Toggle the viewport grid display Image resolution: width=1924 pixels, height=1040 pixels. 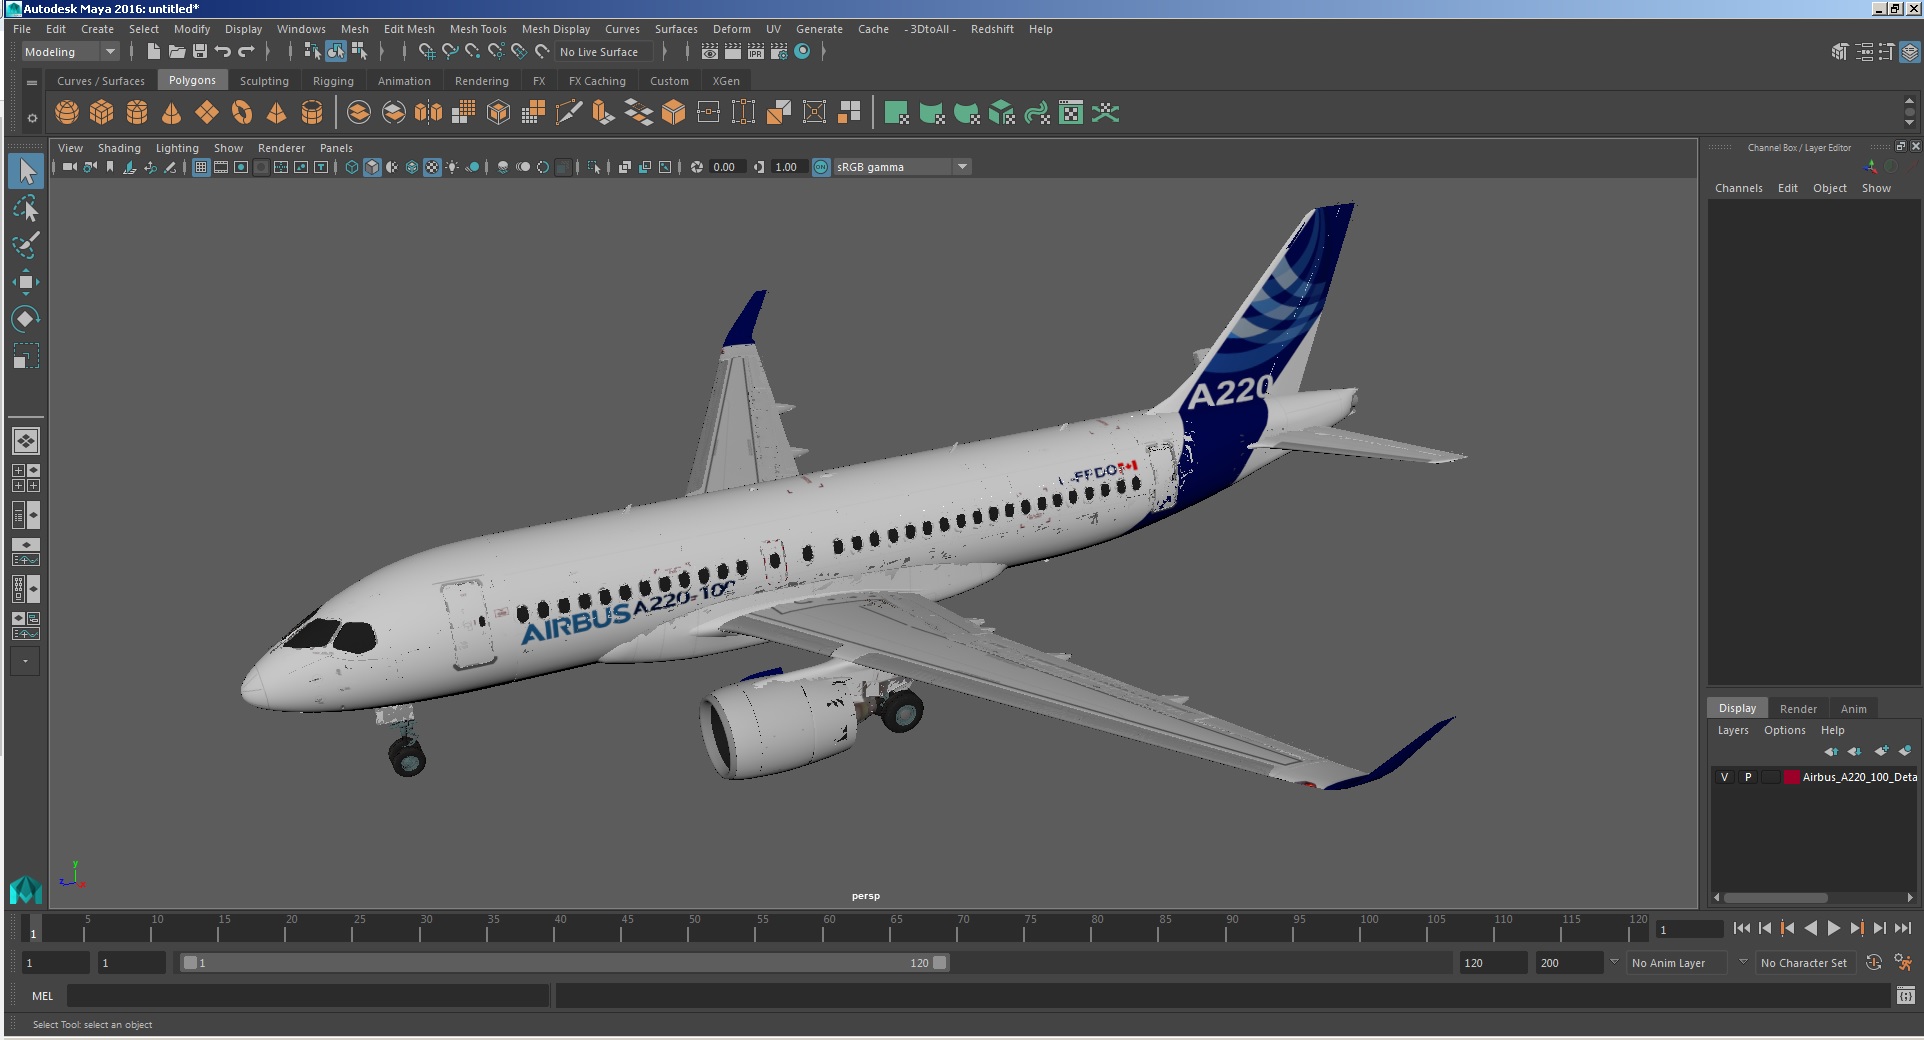pyautogui.click(x=201, y=167)
